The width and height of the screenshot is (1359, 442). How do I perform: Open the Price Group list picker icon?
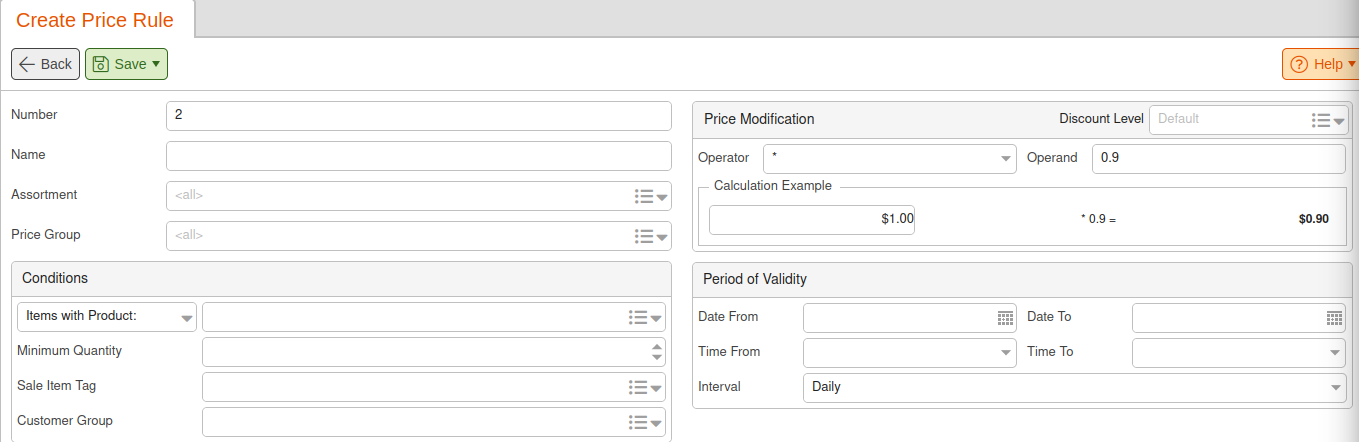pos(651,237)
